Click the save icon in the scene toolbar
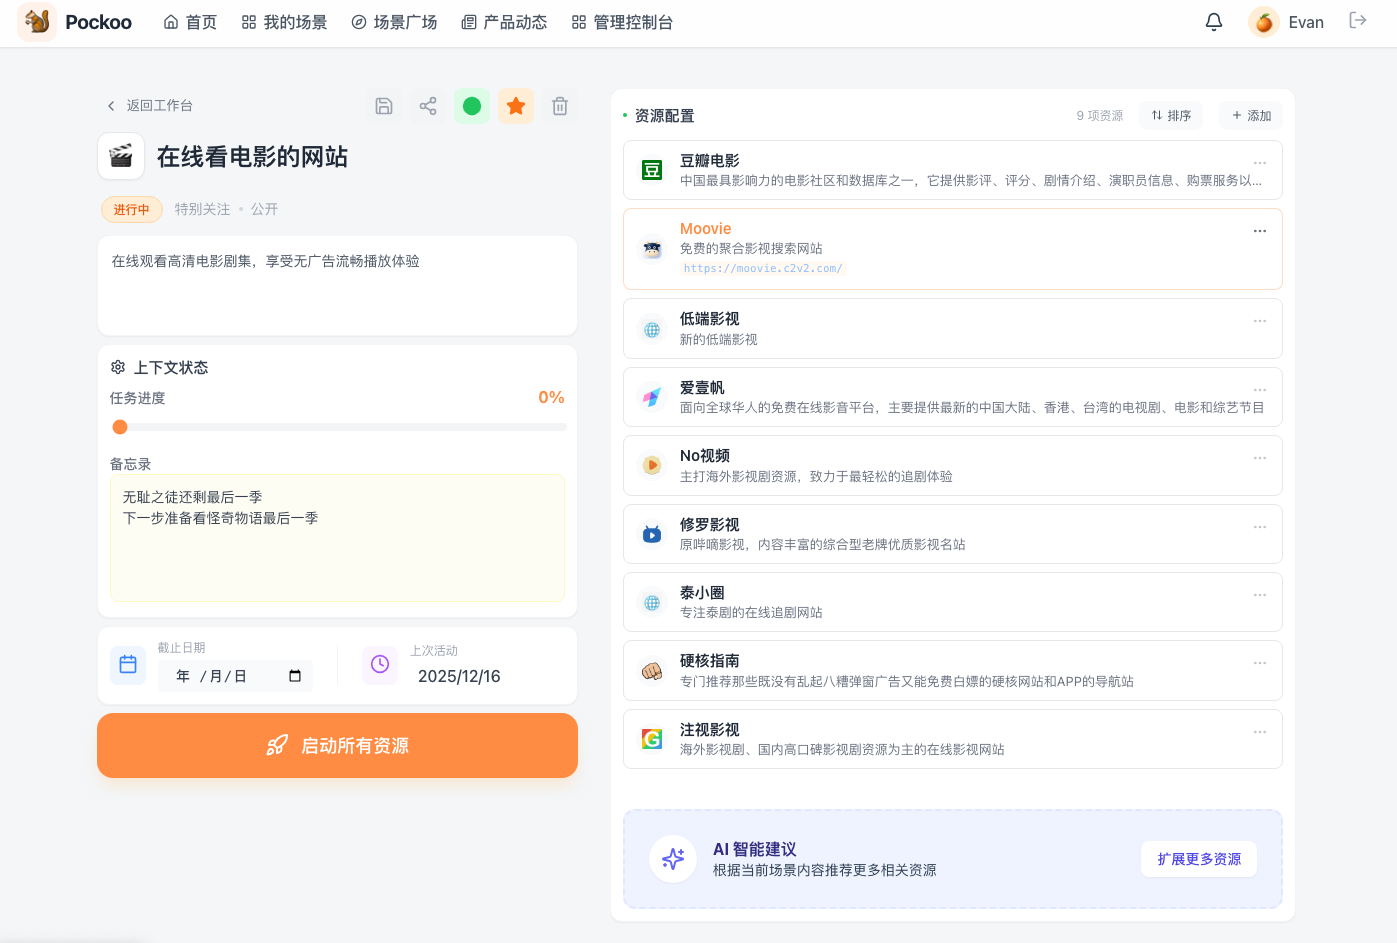1397x943 pixels. 383,105
